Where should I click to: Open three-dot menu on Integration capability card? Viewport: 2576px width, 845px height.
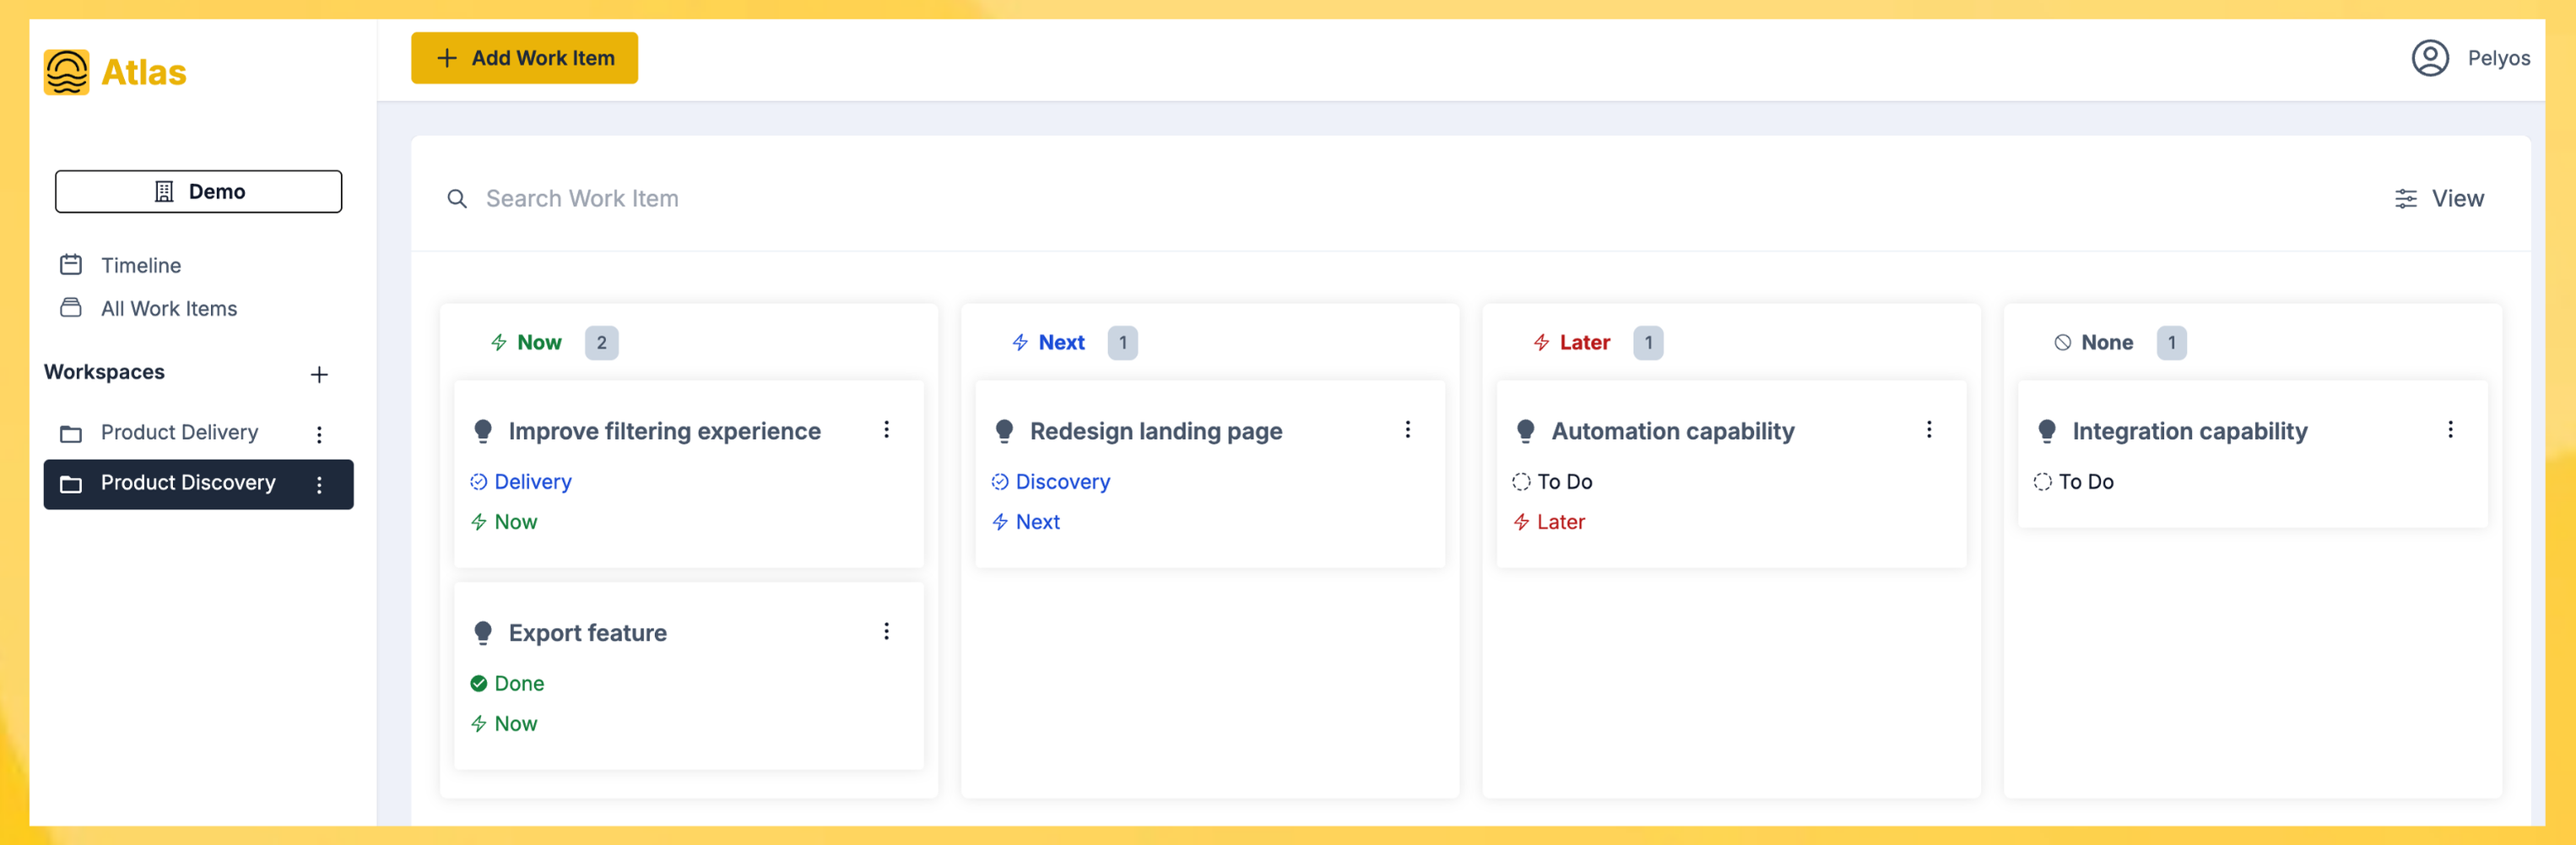[x=2449, y=430]
